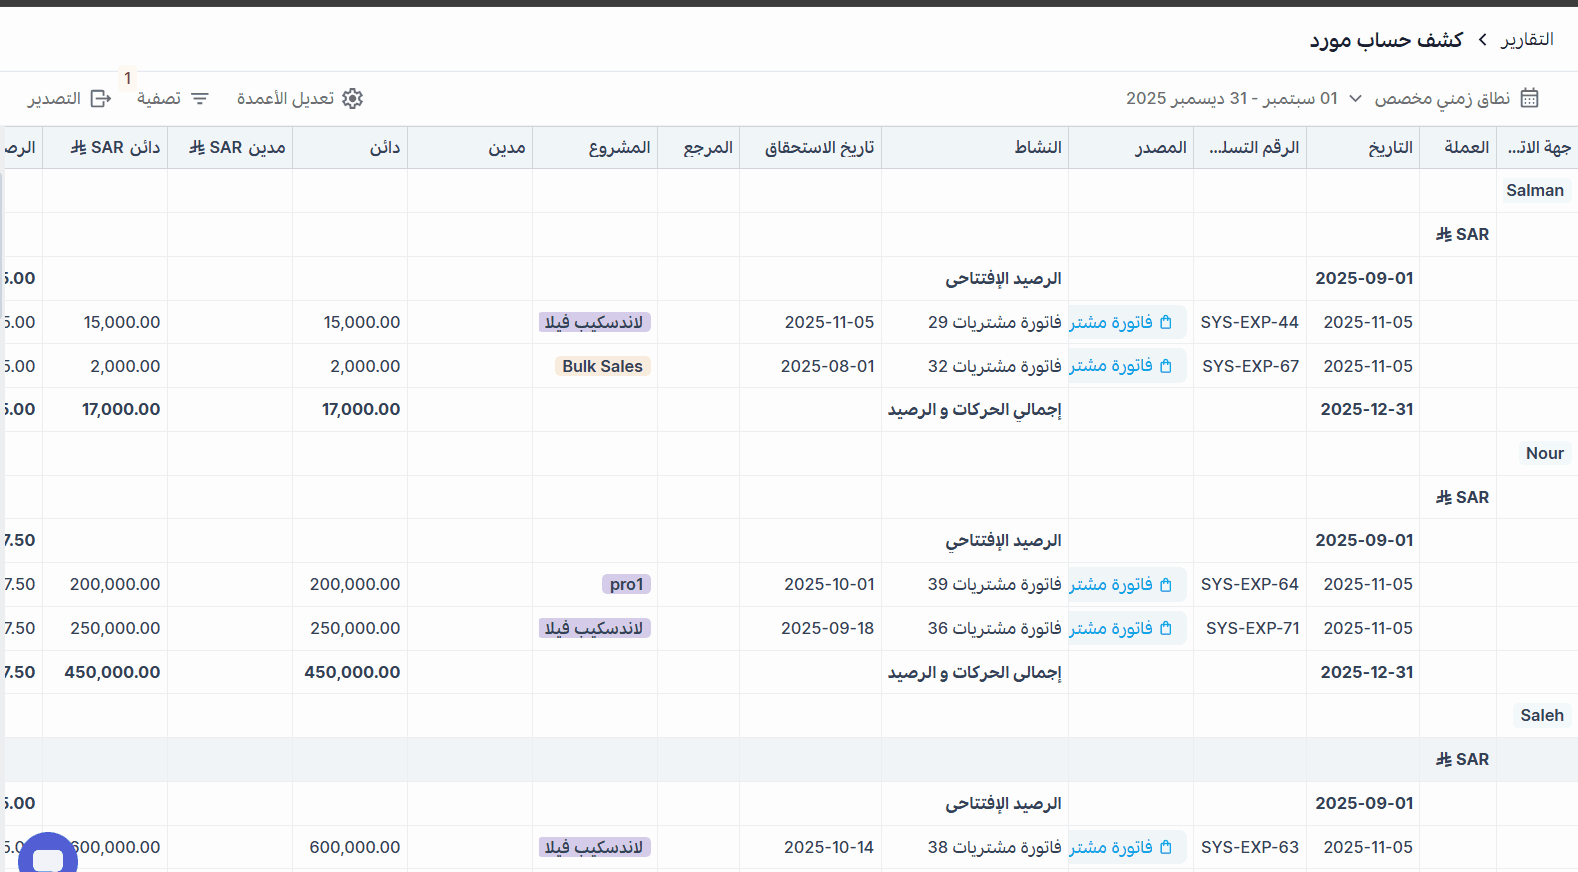Click the calendar icon for custom date range
The image size is (1578, 872).
click(x=1529, y=98)
